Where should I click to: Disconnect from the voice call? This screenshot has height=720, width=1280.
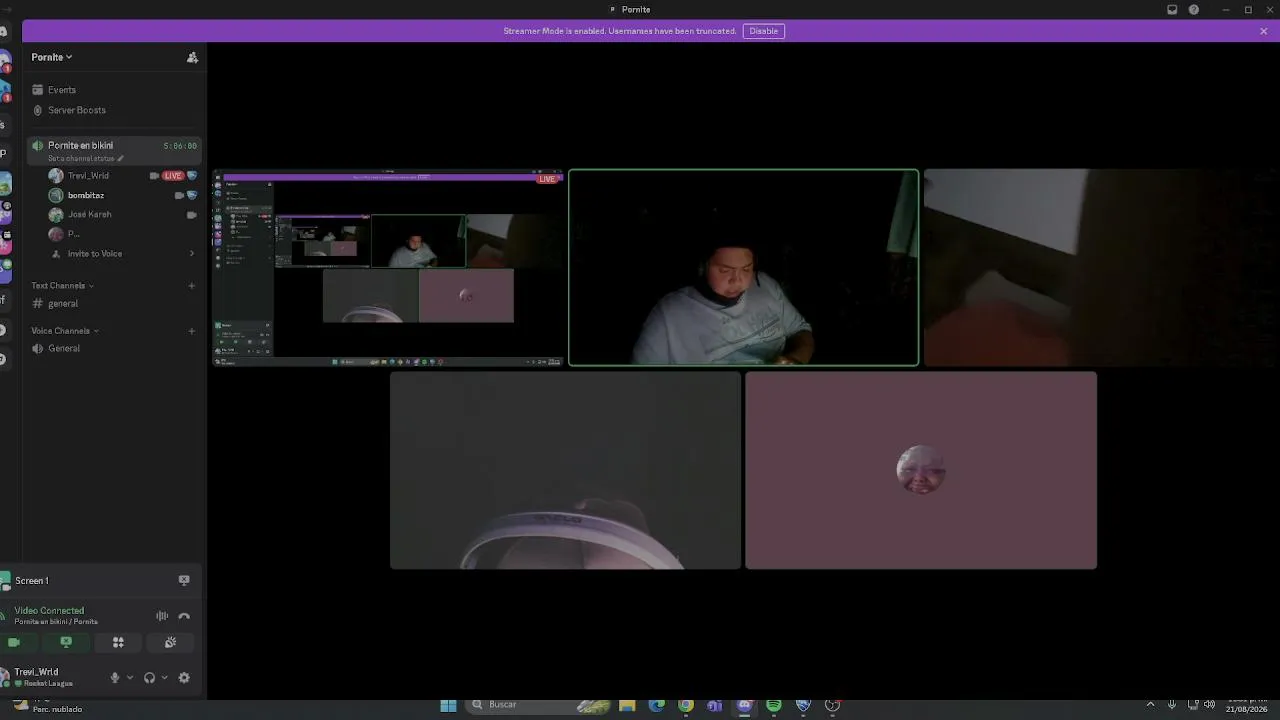pos(184,616)
